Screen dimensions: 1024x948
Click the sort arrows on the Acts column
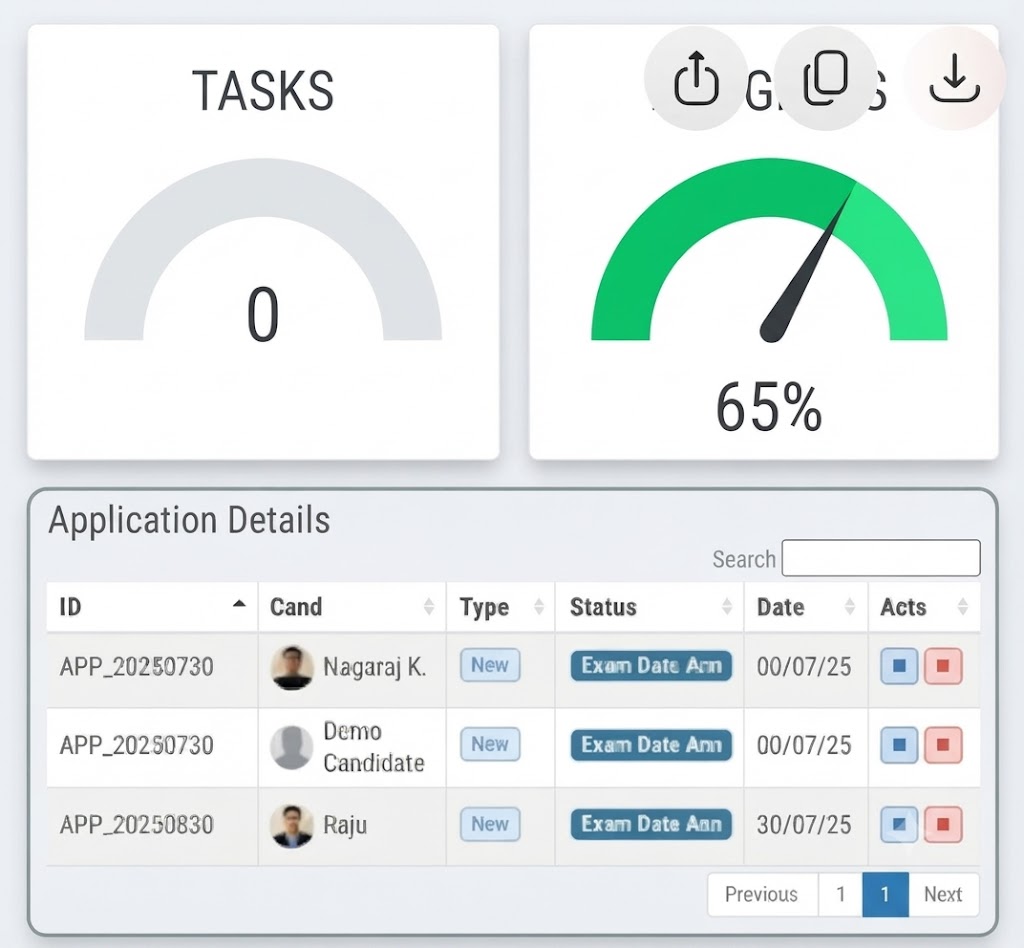[x=963, y=607]
